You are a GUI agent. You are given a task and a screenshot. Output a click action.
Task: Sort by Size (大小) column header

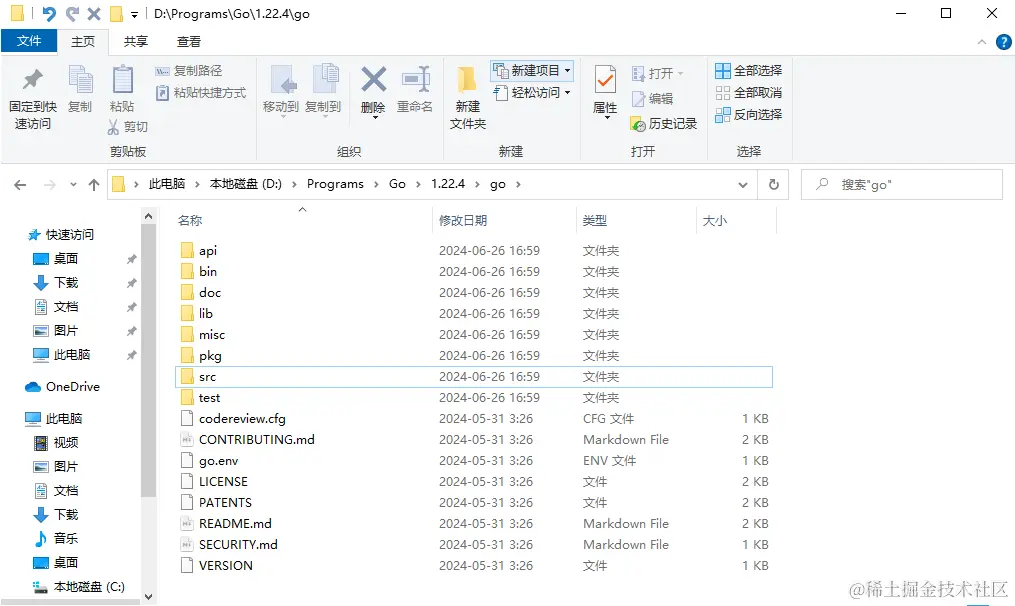click(x=715, y=221)
